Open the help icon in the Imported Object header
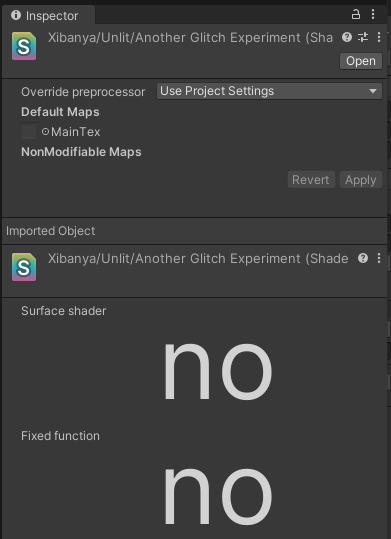 pos(363,258)
